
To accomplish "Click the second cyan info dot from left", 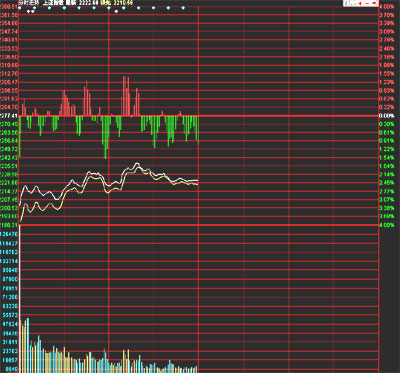I will tap(34, 8).
